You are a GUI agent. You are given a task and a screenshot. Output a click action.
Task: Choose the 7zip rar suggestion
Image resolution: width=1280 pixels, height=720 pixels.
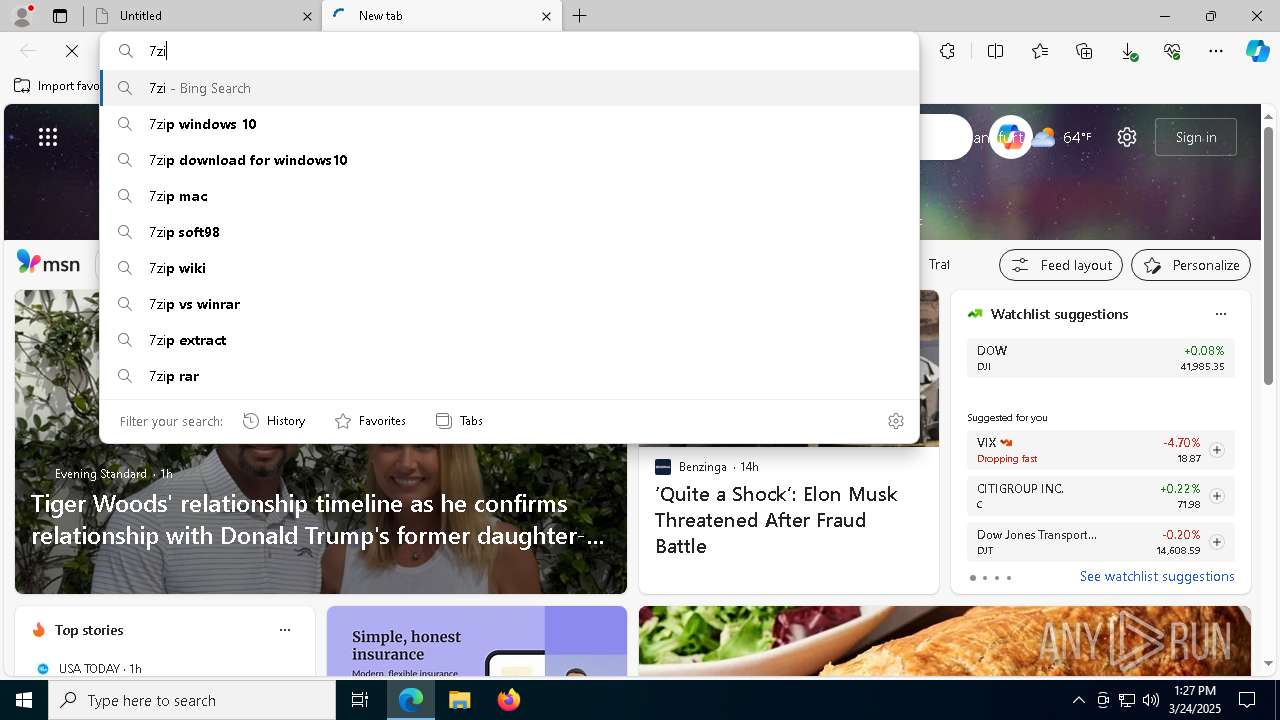[509, 376]
